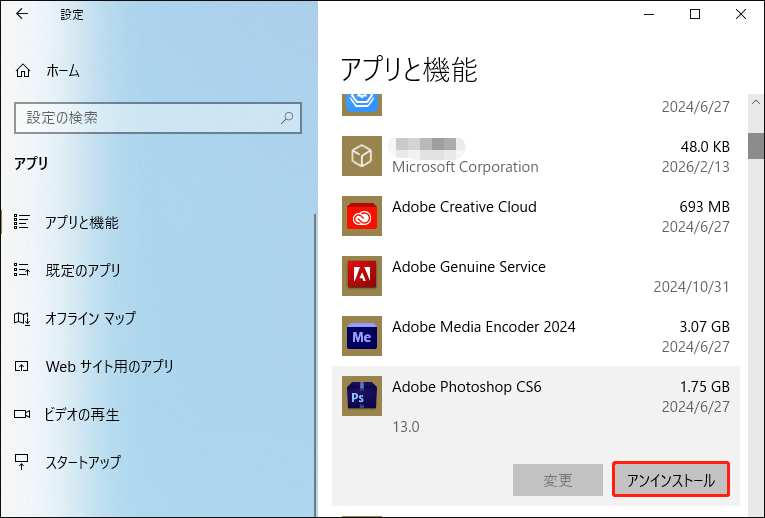Viewport: 765px width, 518px height.
Task: Click the アンインストール button
Action: (x=671, y=479)
